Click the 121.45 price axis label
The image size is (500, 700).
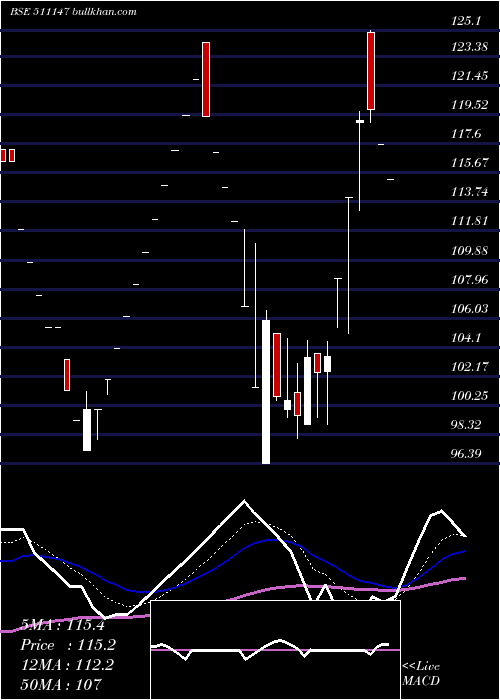tap(469, 75)
